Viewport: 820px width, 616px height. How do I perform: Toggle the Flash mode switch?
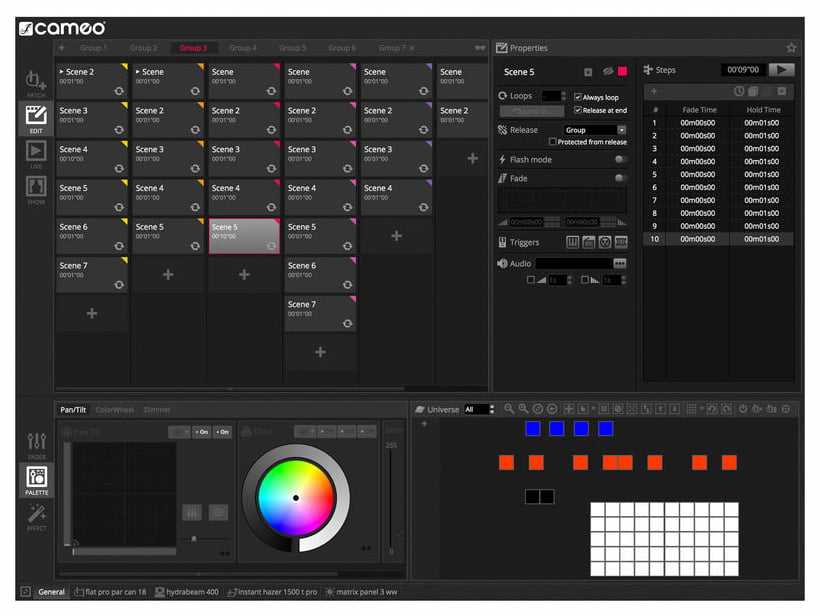(621, 160)
